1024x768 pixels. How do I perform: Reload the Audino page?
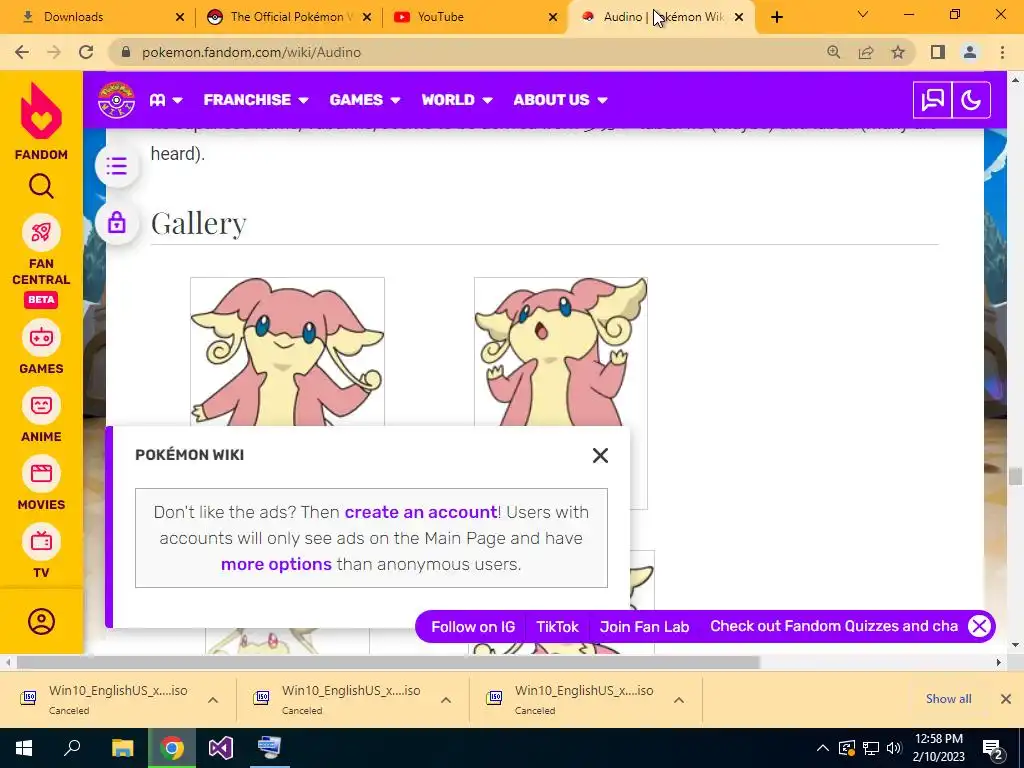[x=86, y=52]
